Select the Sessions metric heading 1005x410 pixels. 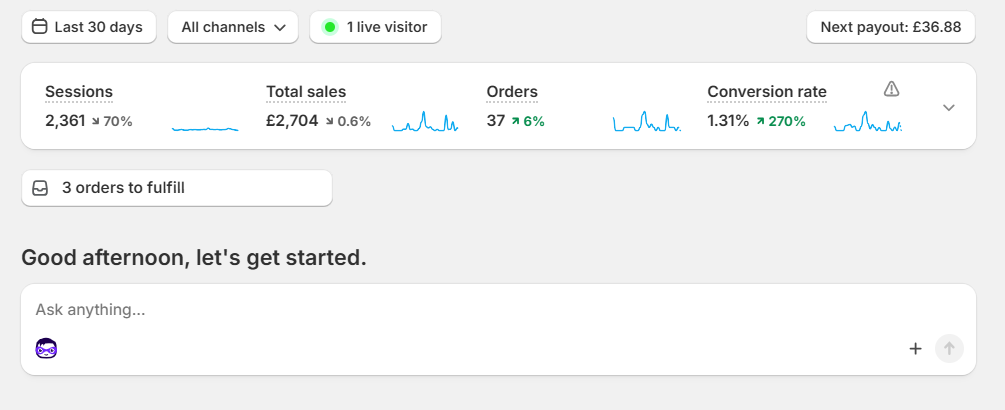[x=79, y=92]
